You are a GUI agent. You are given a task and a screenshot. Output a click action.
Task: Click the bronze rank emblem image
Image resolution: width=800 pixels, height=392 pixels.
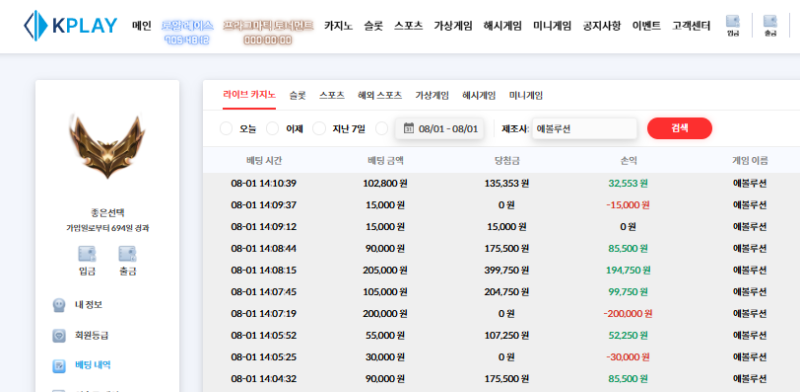pos(107,146)
